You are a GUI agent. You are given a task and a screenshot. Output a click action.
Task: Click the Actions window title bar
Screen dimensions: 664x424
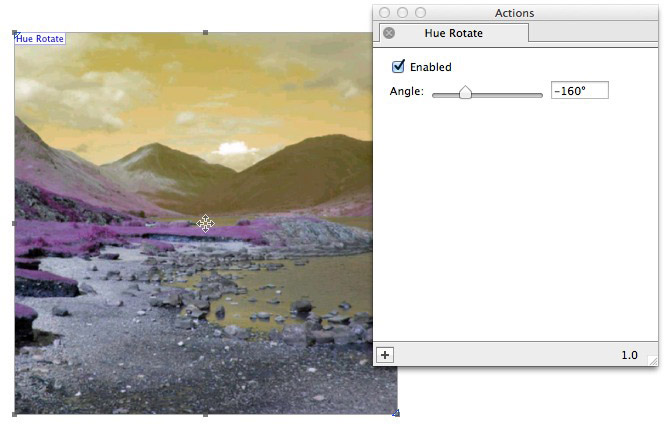click(x=515, y=13)
